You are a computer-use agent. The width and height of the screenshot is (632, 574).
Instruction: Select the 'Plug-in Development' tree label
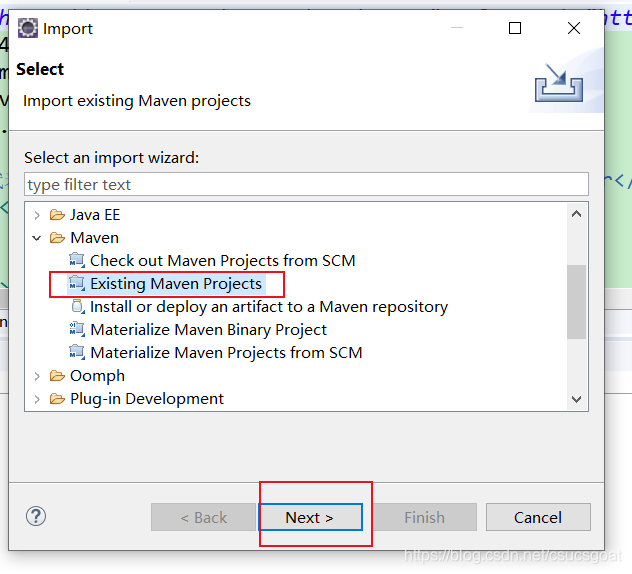click(x=147, y=399)
